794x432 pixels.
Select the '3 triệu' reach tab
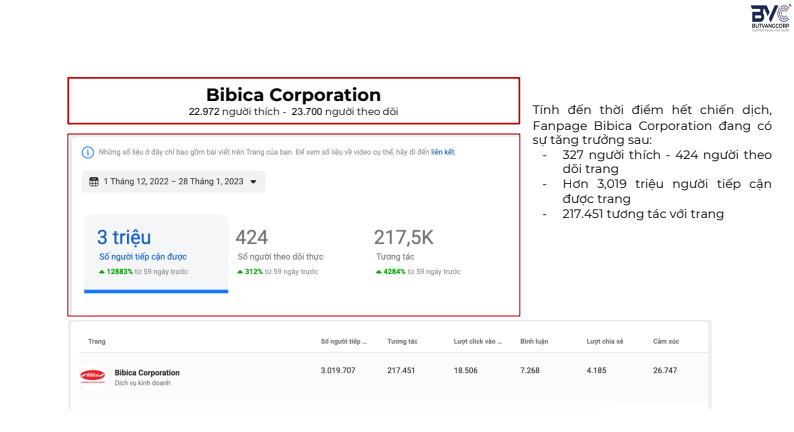click(x=156, y=253)
